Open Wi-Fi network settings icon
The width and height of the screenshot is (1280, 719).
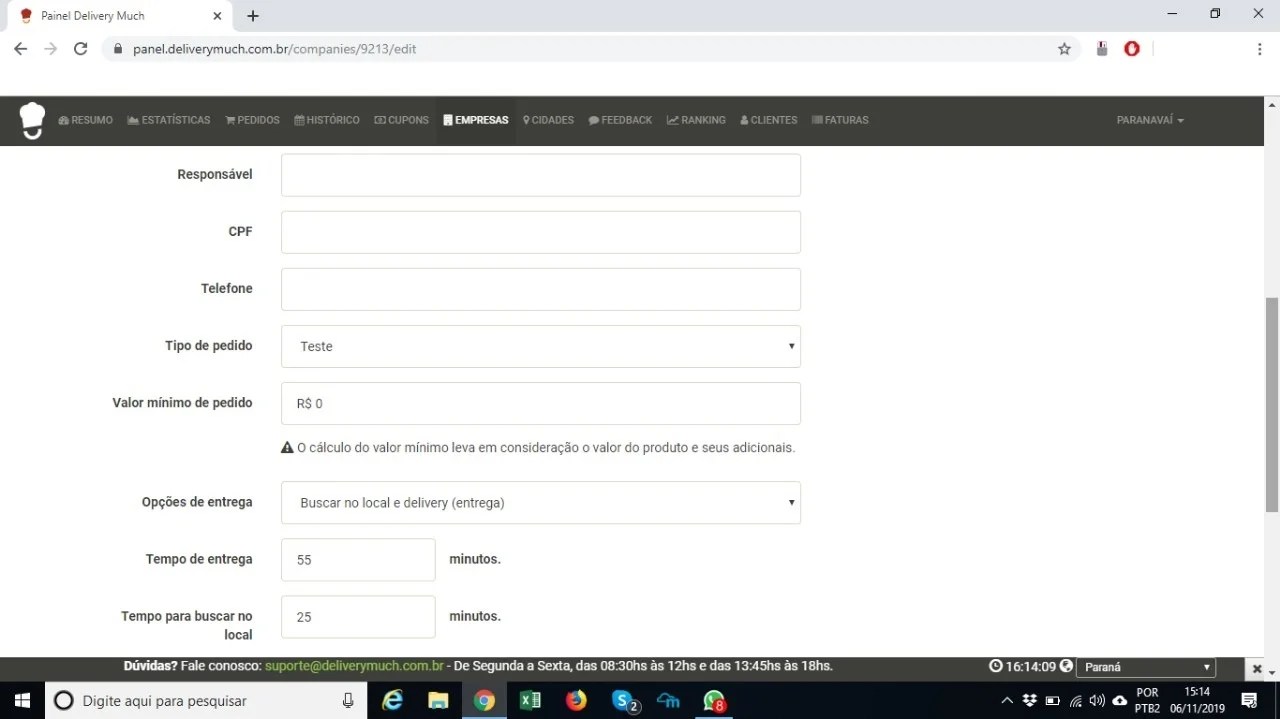(x=1076, y=701)
